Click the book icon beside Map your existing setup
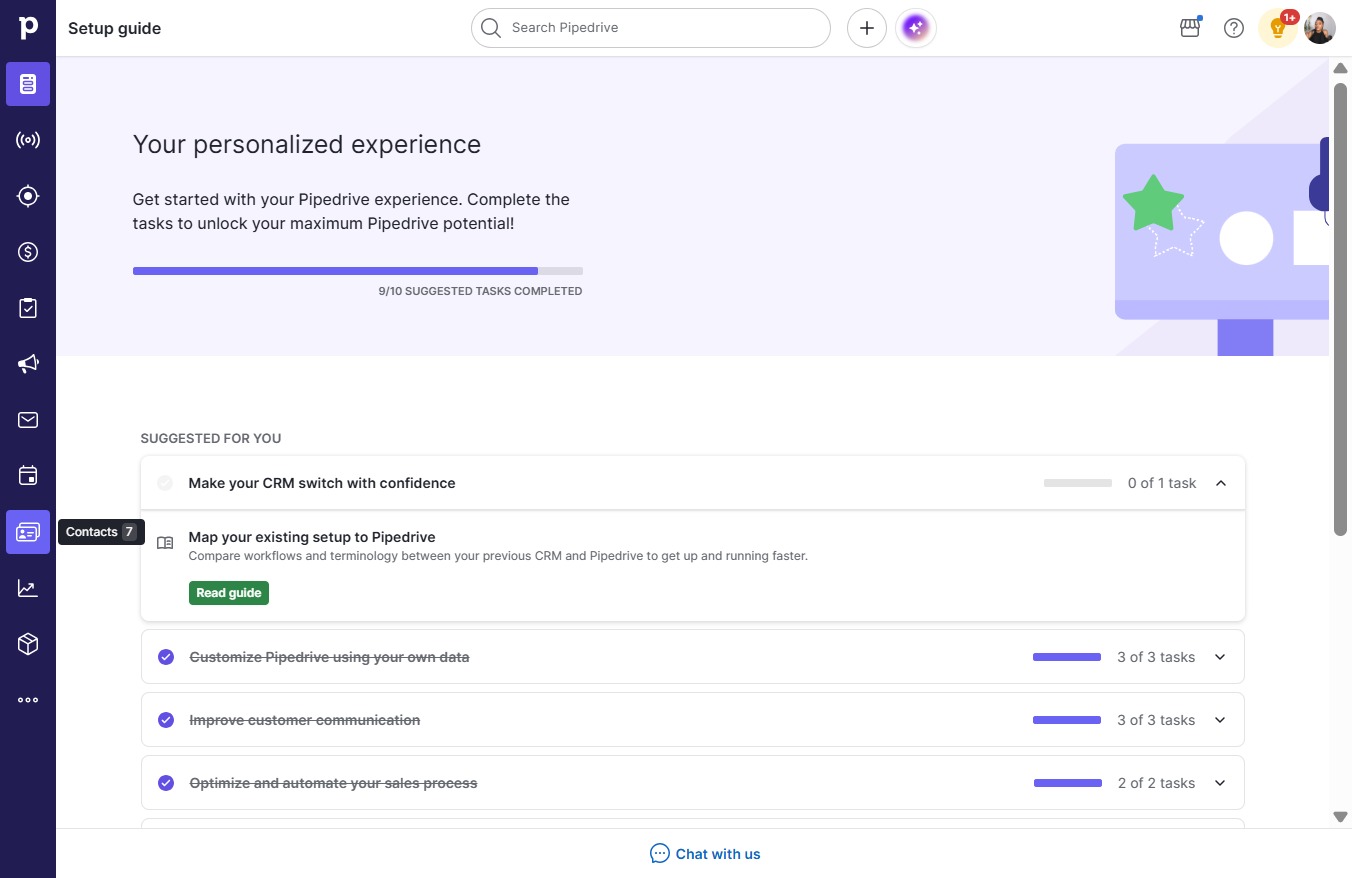Screen dimensions: 1352x878 (x=165, y=543)
